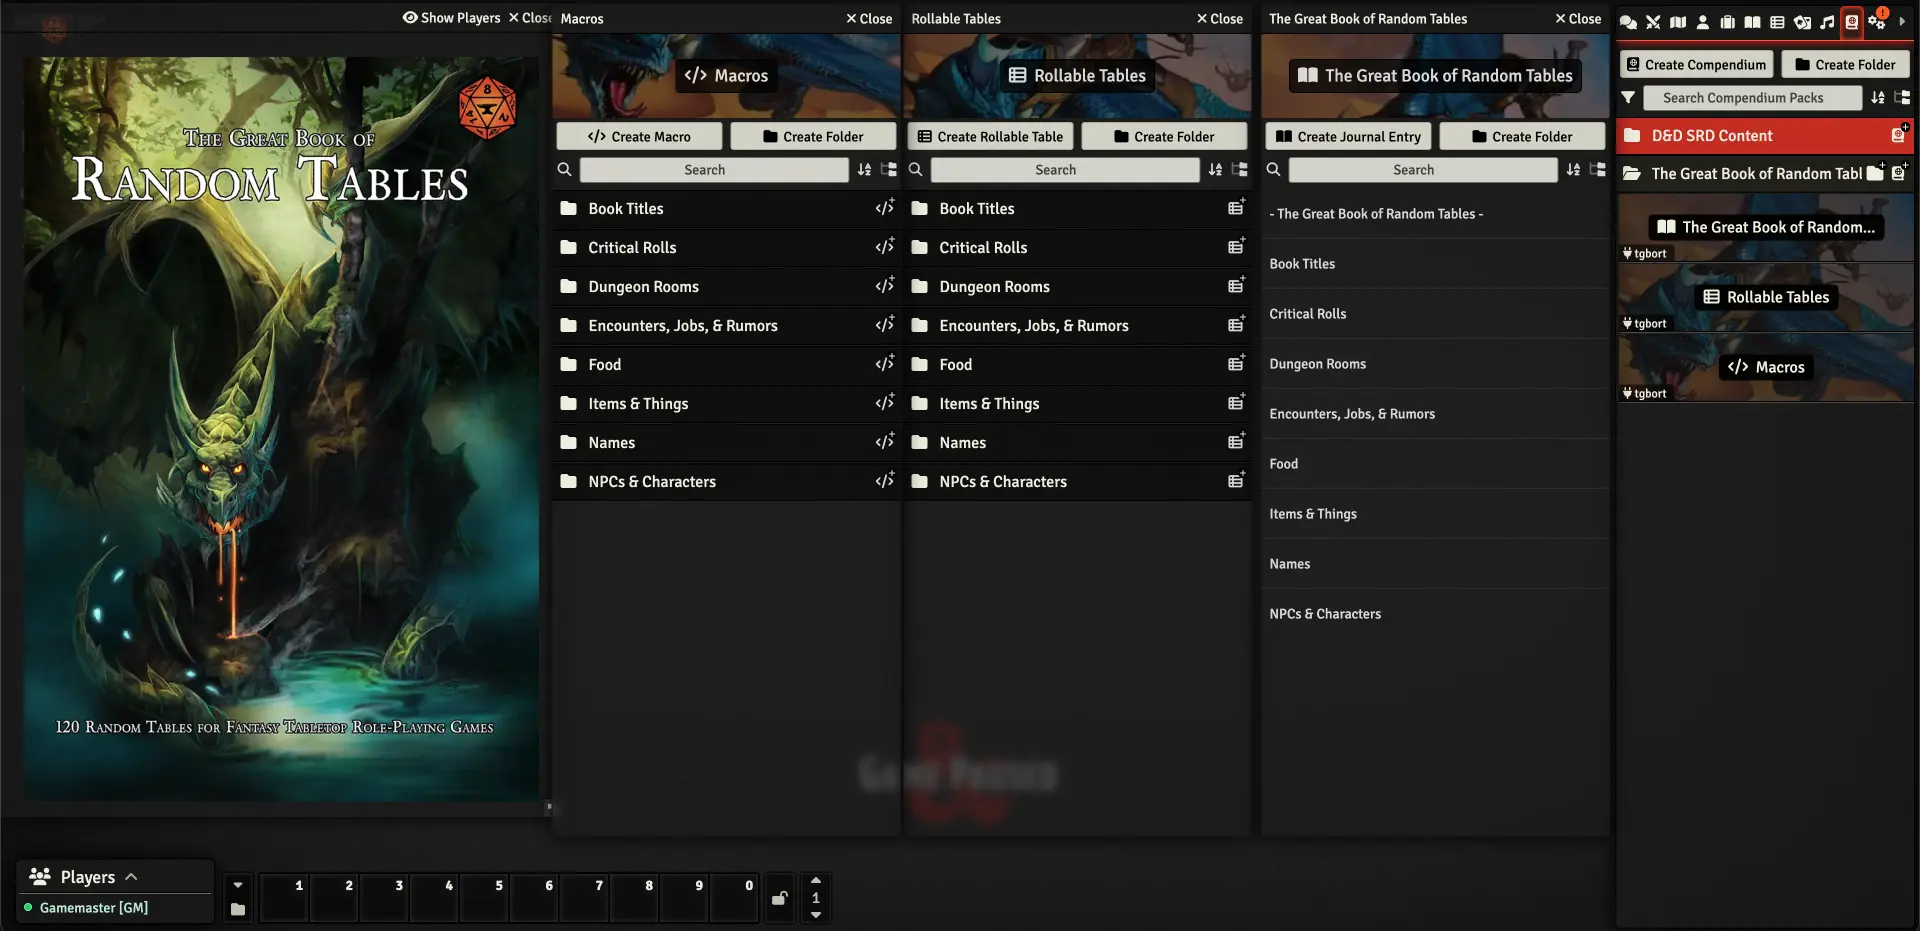The image size is (1920, 931).
Task: Open the Playlists music note tab icon
Action: click(x=1827, y=21)
